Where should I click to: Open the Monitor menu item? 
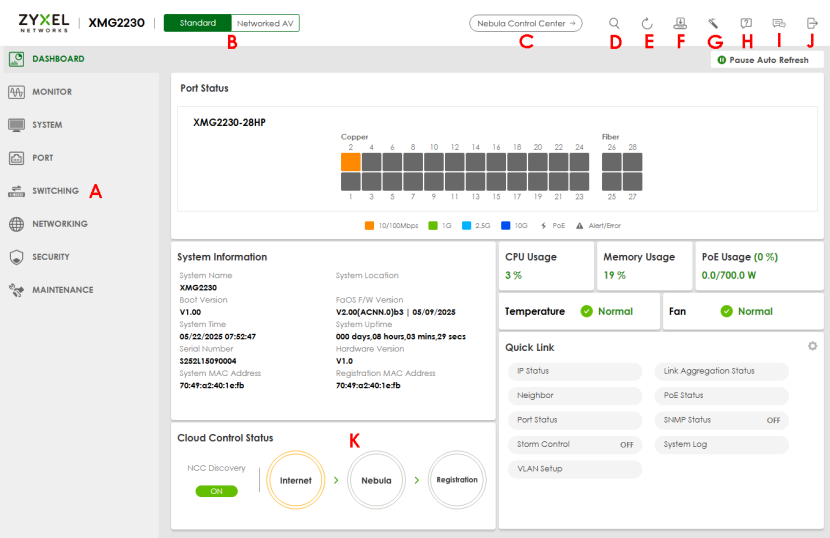(x=51, y=92)
